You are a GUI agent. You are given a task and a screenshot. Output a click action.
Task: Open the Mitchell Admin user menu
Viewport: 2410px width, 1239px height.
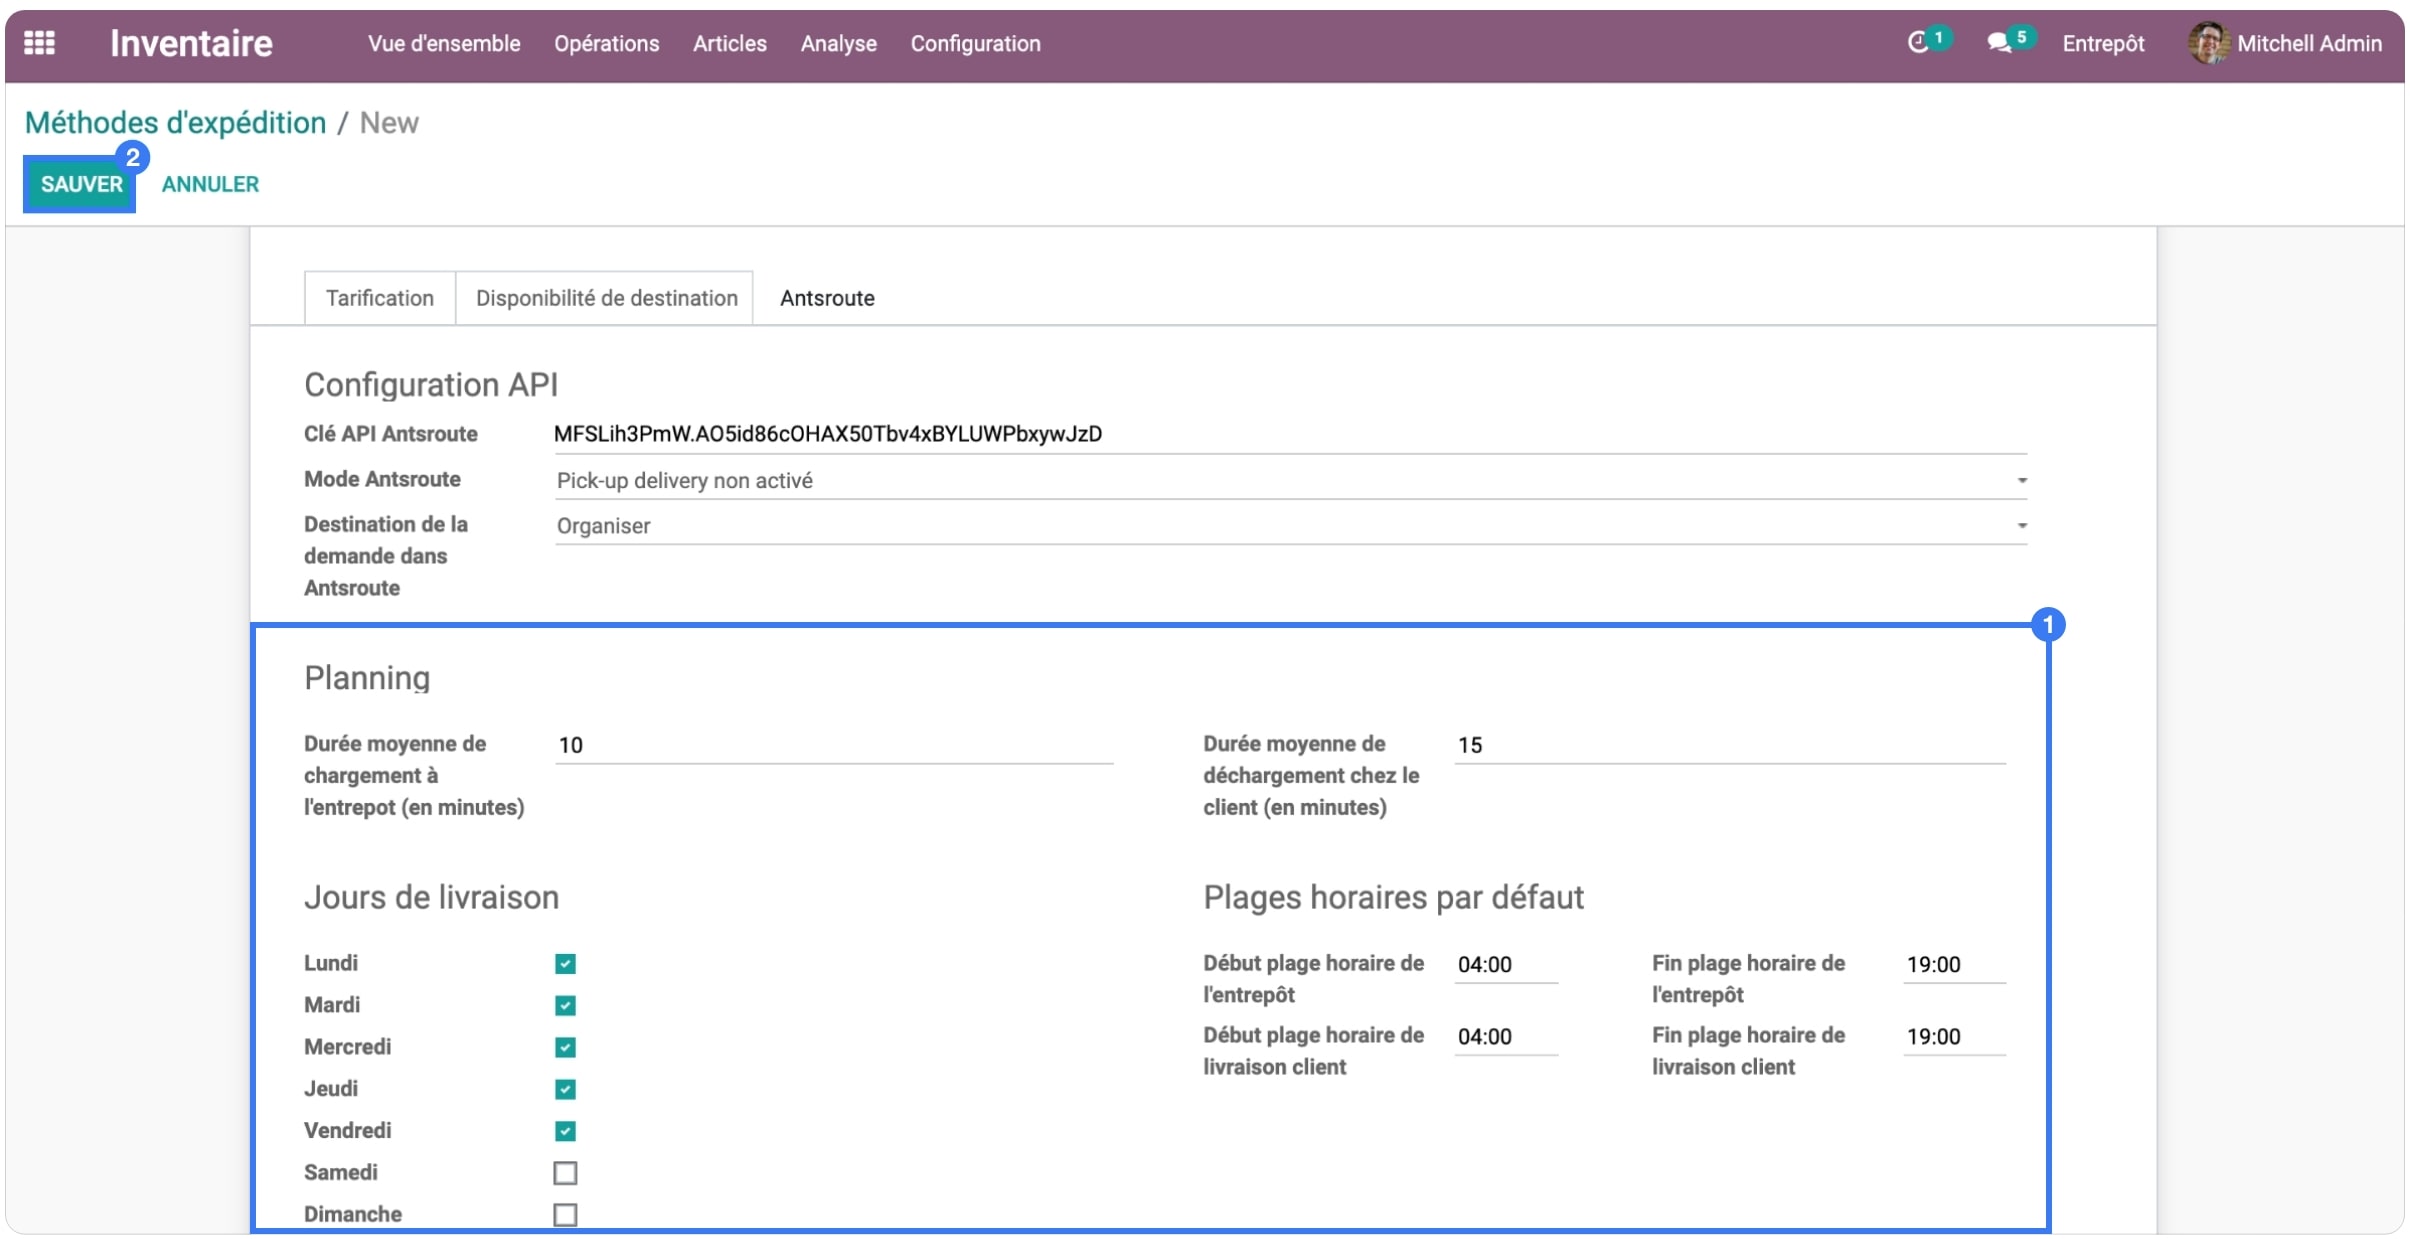click(2284, 44)
